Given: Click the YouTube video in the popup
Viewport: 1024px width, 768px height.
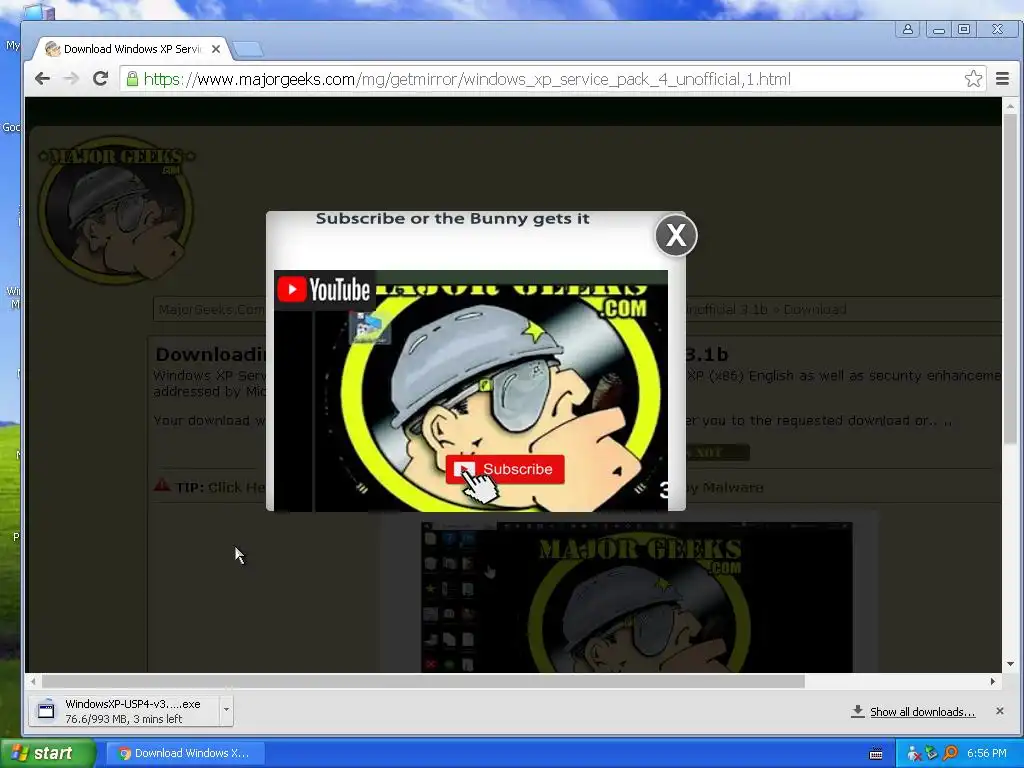Looking at the screenshot, I should [471, 391].
